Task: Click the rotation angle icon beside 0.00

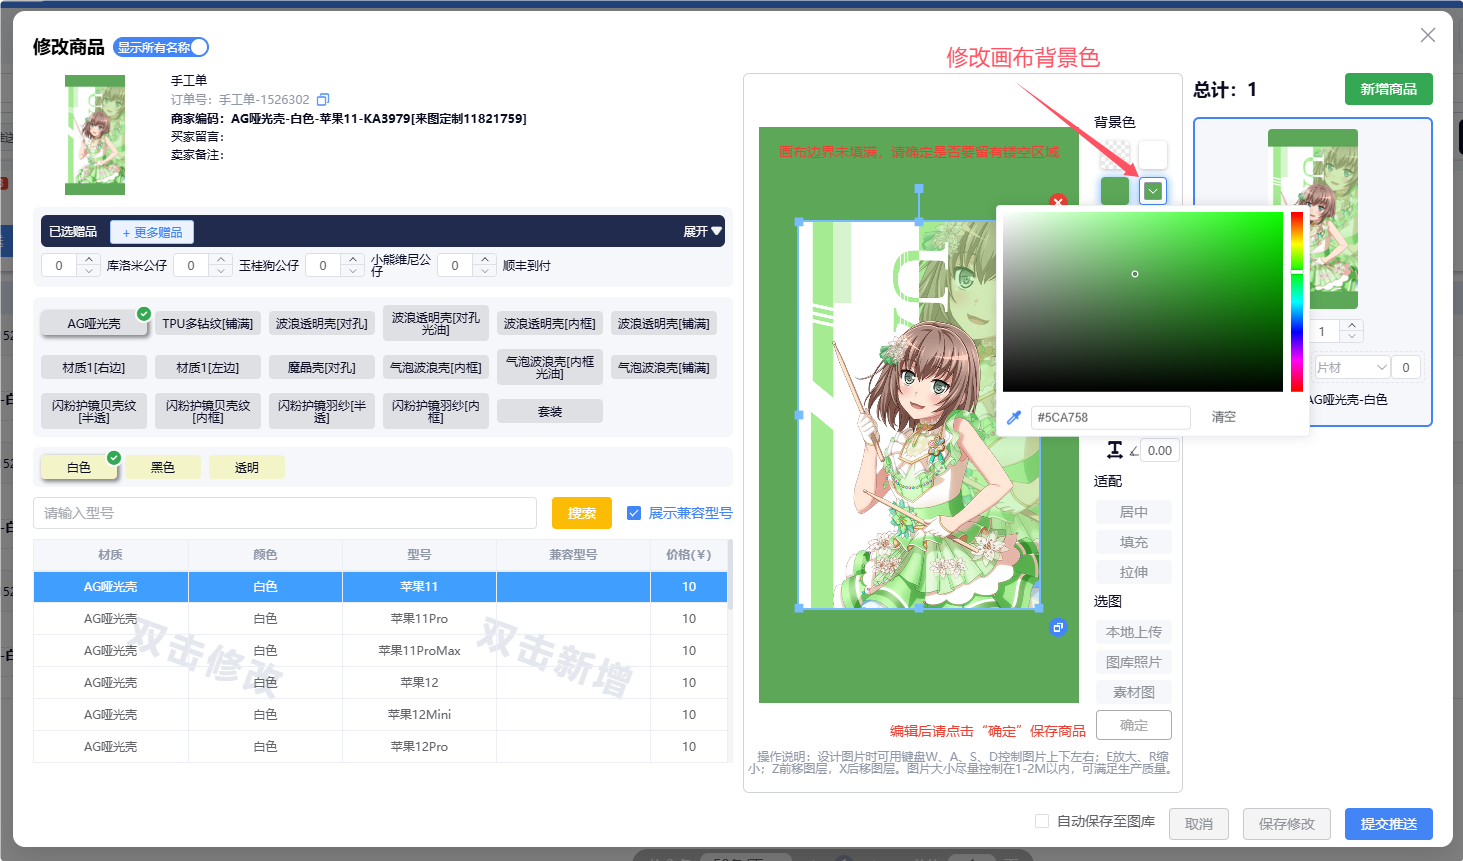Action: pyautogui.click(x=1134, y=451)
